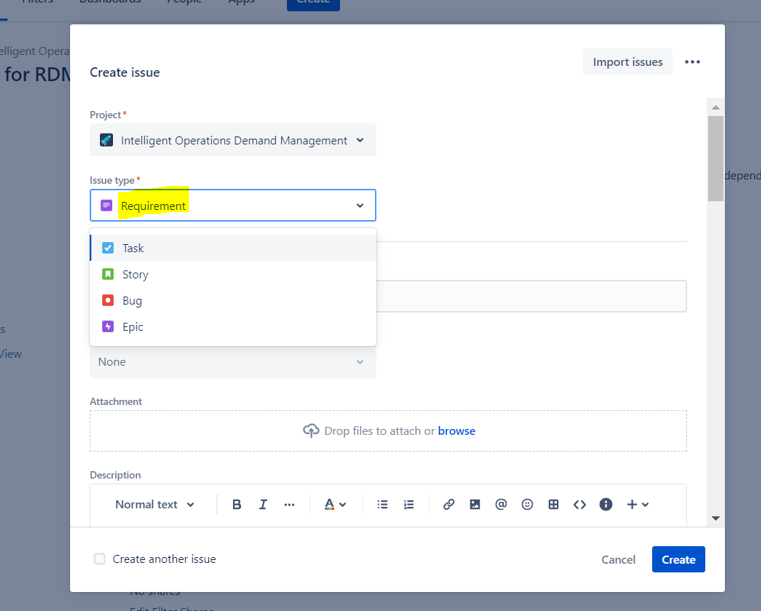Viewport: 761px width, 611px height.
Task: Insert a code snippet
Action: pos(579,505)
